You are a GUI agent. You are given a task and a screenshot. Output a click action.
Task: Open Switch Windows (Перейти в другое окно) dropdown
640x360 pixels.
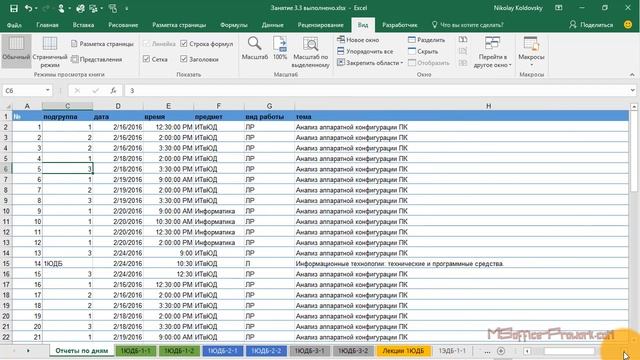[492, 52]
